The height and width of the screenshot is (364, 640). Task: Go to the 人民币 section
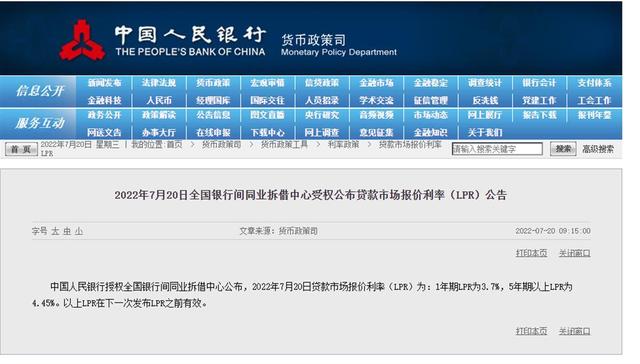point(159,100)
